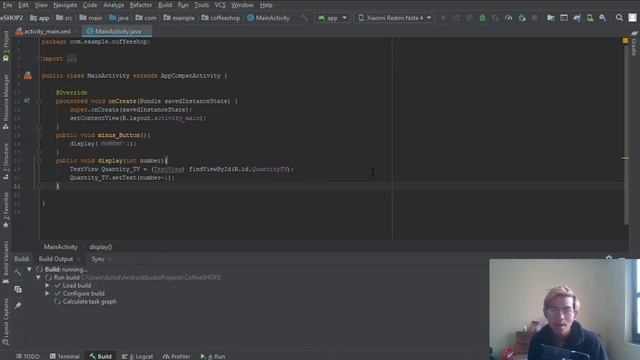Select the Sync tab in Build panel
The height and width of the screenshot is (360, 640).
click(x=98, y=259)
